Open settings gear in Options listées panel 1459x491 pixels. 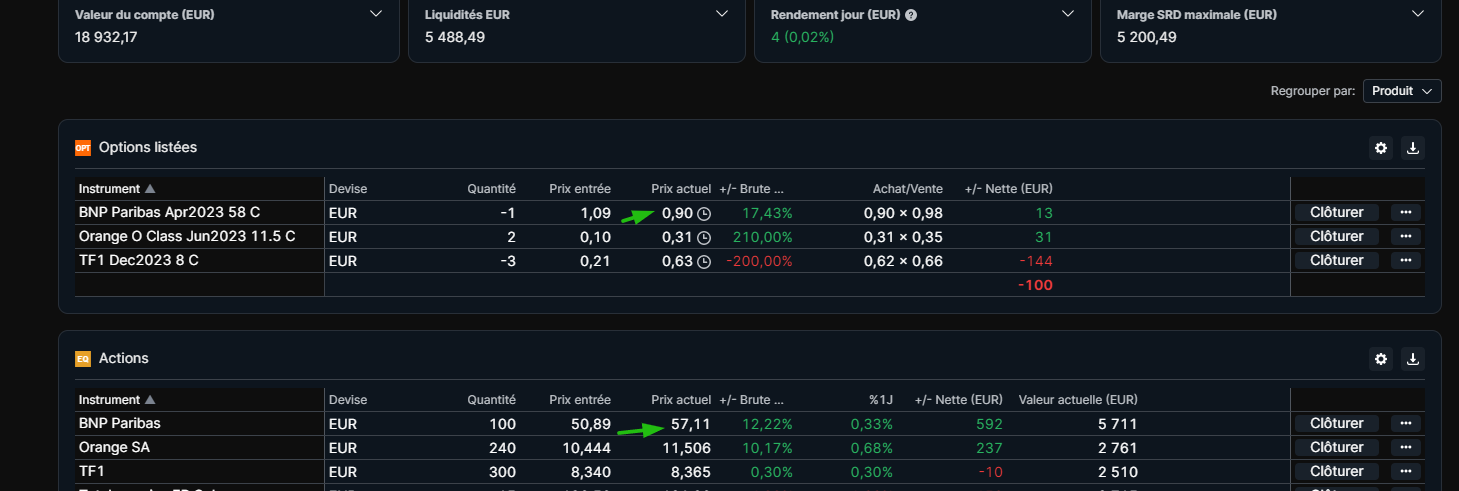(x=1381, y=148)
